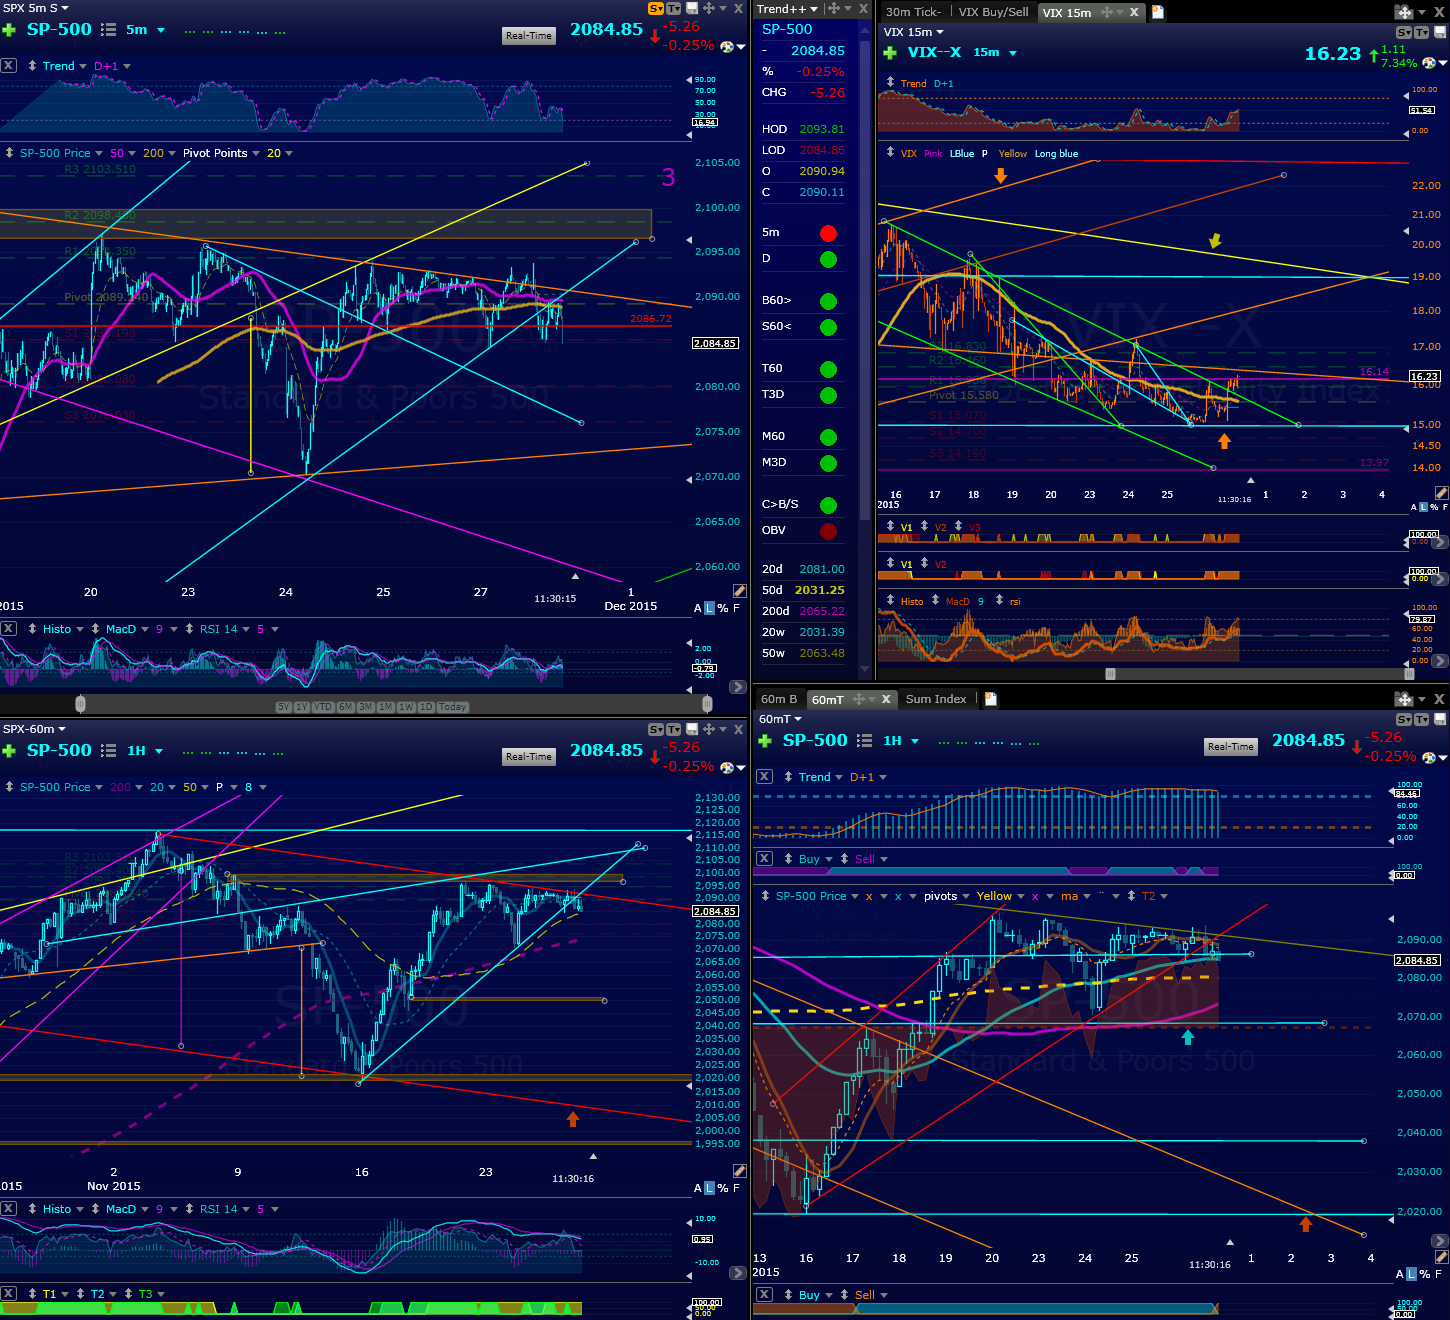Switch to Sum Index tab
Viewport: 1450px width, 1320px height.
coord(936,699)
